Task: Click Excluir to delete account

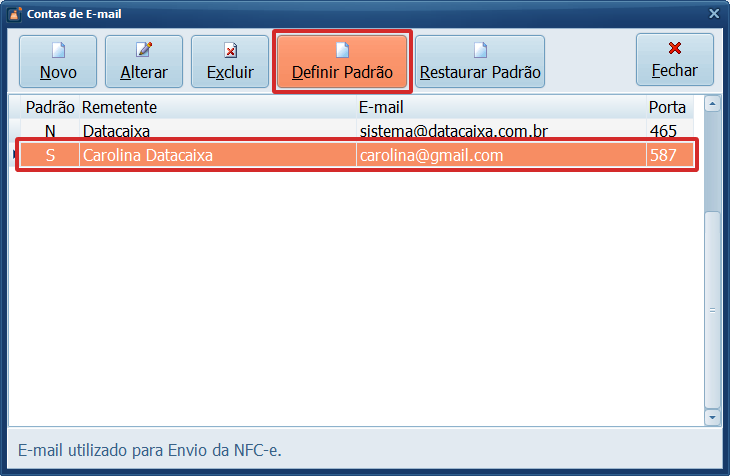Action: tap(230, 61)
